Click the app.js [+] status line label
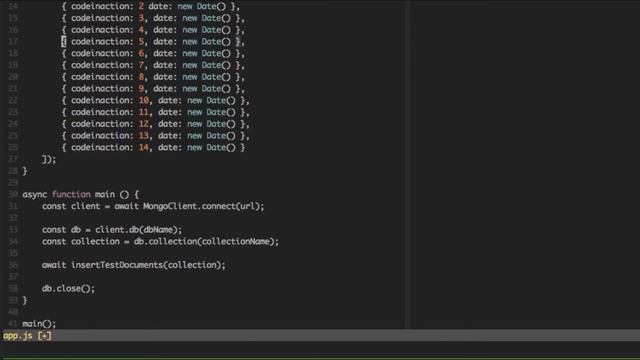 [x=27, y=336]
